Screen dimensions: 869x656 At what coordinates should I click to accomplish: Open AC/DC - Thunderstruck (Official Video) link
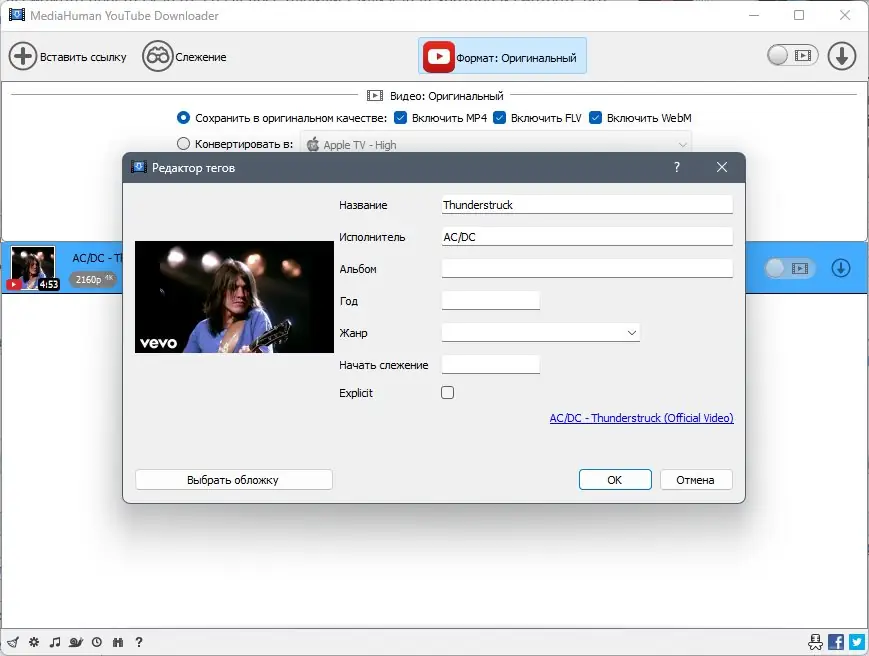(x=641, y=418)
